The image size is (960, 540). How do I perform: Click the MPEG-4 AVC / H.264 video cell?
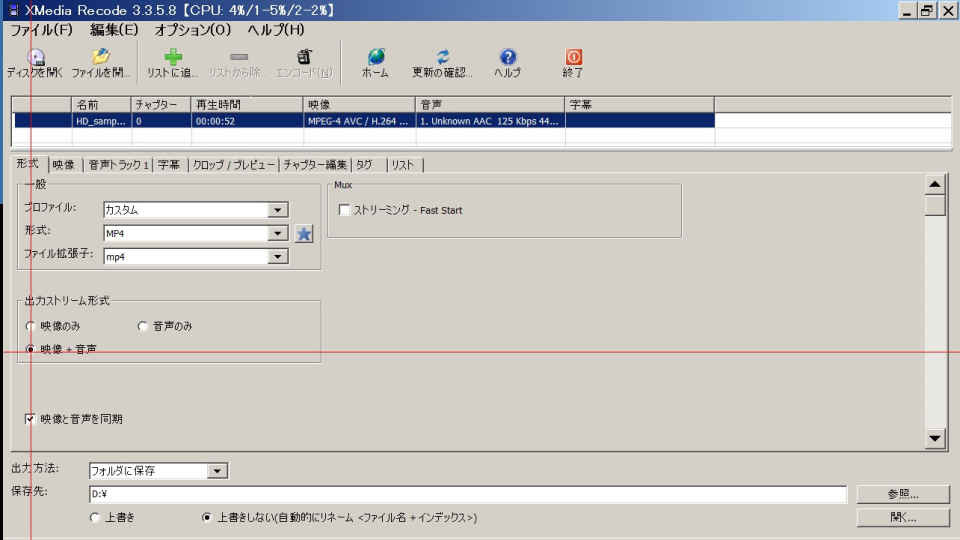(x=358, y=121)
